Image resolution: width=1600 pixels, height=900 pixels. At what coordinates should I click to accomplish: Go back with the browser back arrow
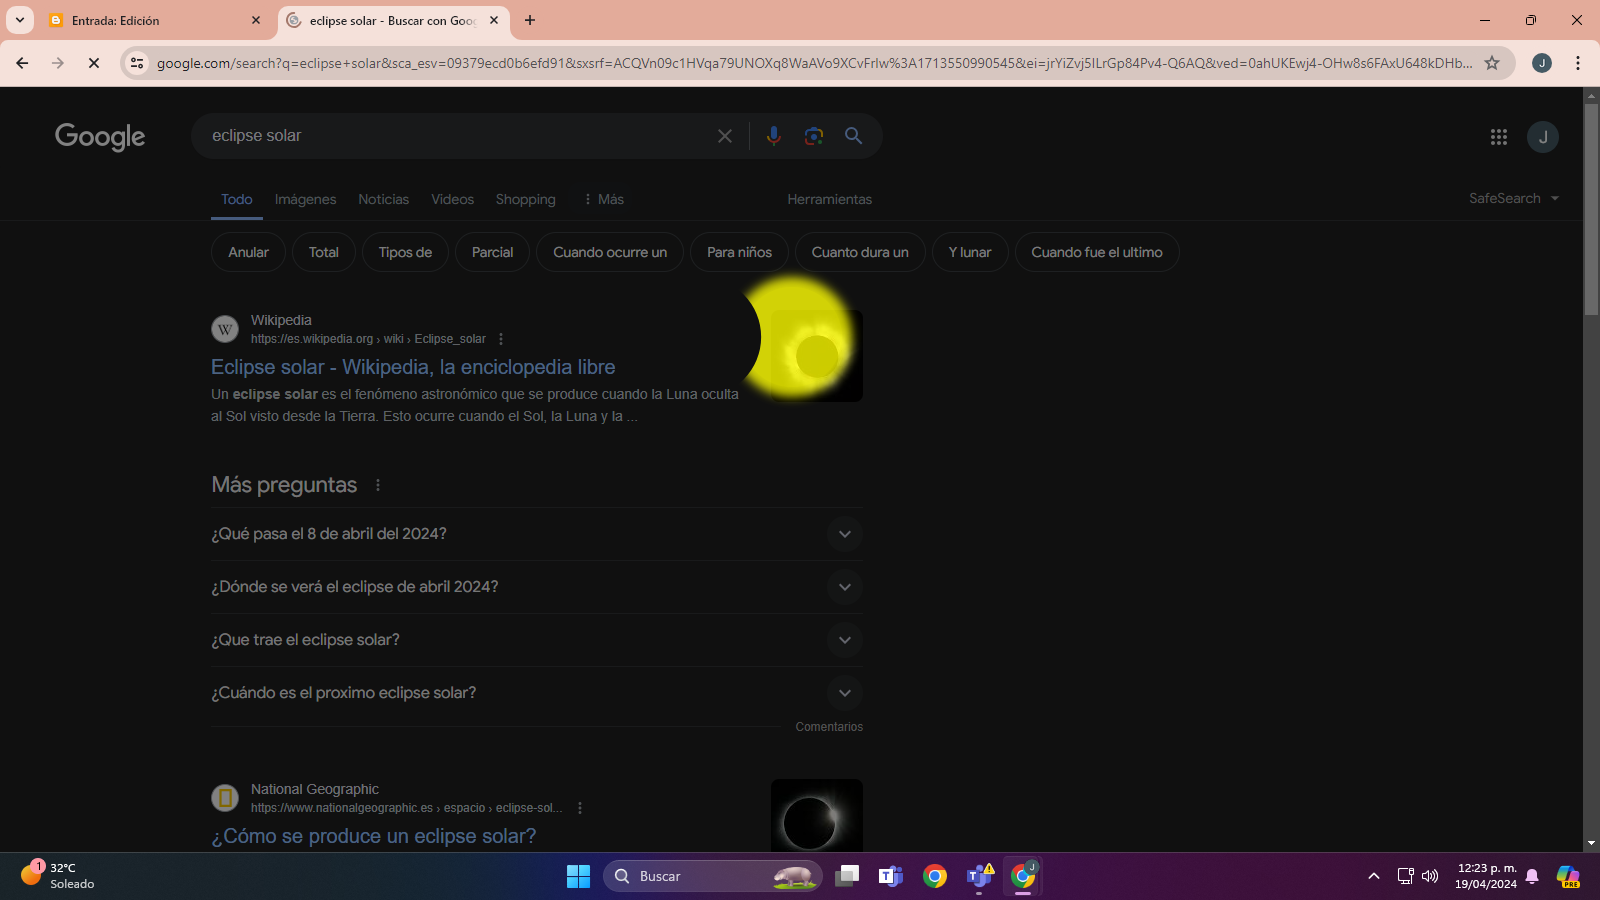click(22, 63)
